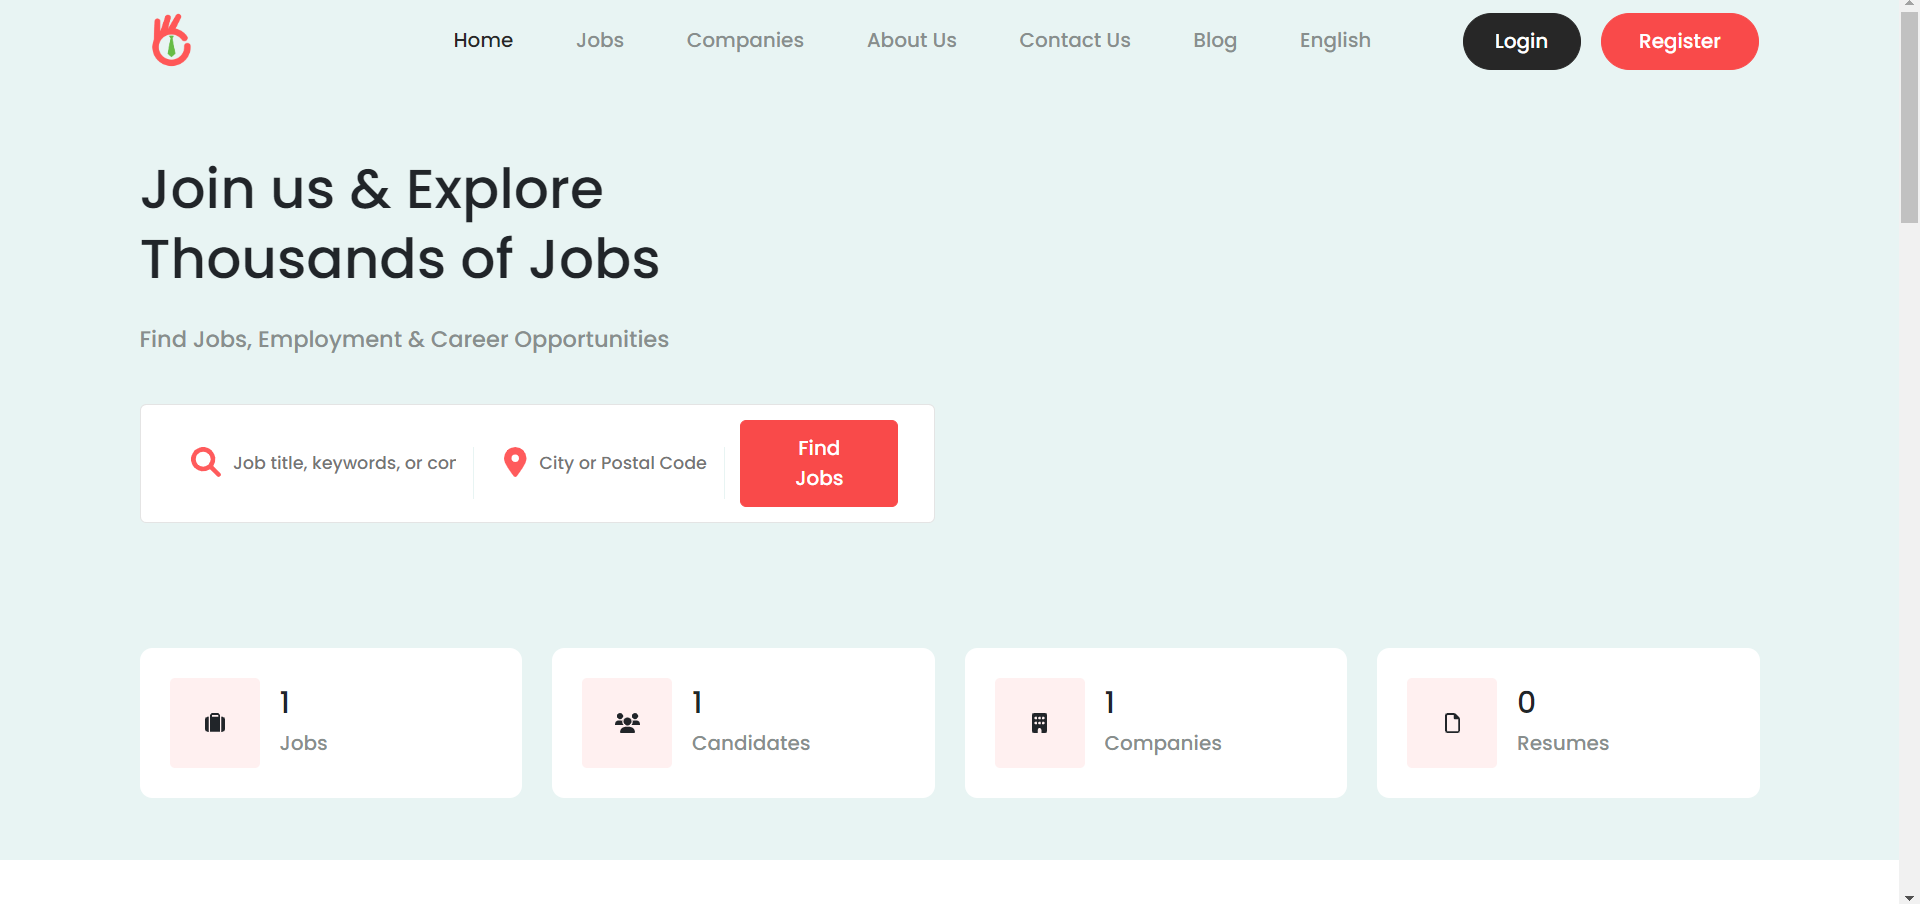Screen dimensions: 1920x904
Task: Open the Jobs navigation link
Action: click(599, 41)
